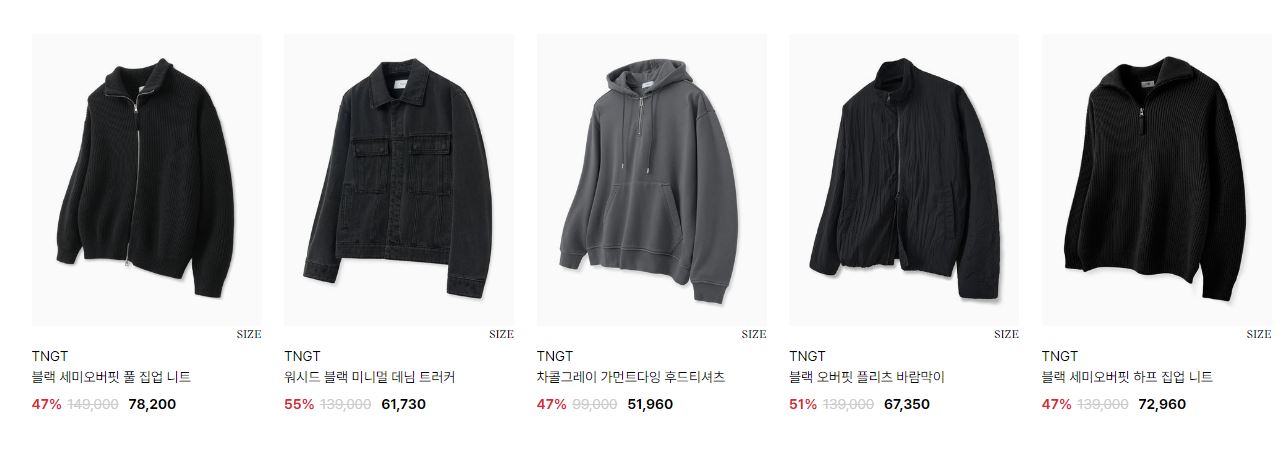The width and height of the screenshot is (1286, 466).
Task: Click product name 워시드 블랙 미니멀 데님 트러커
Action: pos(369,378)
